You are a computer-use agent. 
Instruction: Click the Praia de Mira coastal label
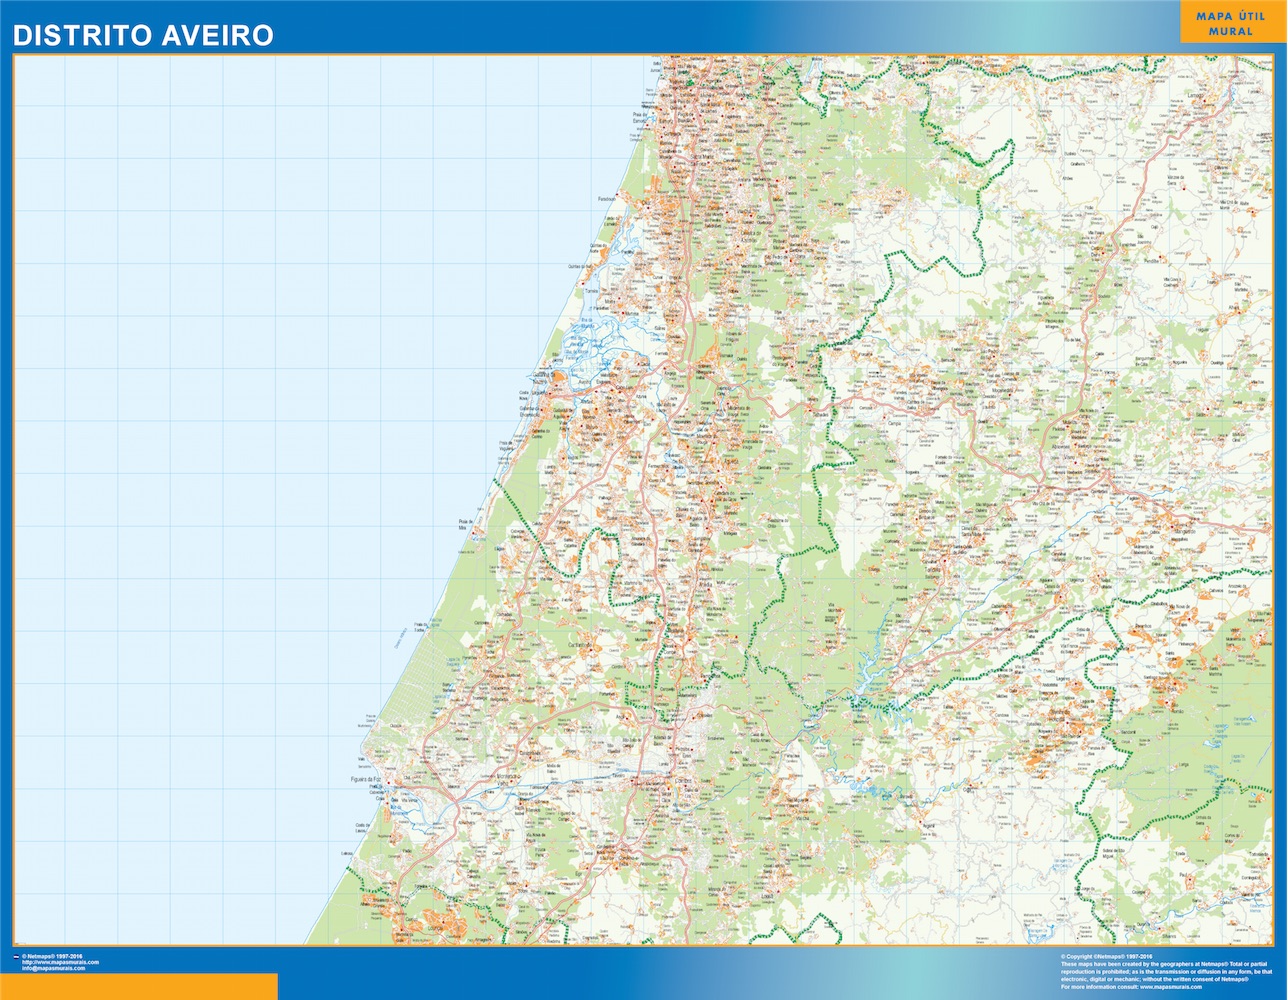click(463, 523)
